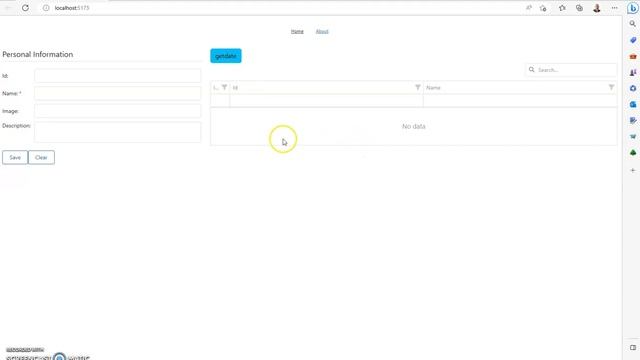Viewport: 640px width, 360px height.
Task: Open the site information icon beside localhost
Action: point(46,8)
